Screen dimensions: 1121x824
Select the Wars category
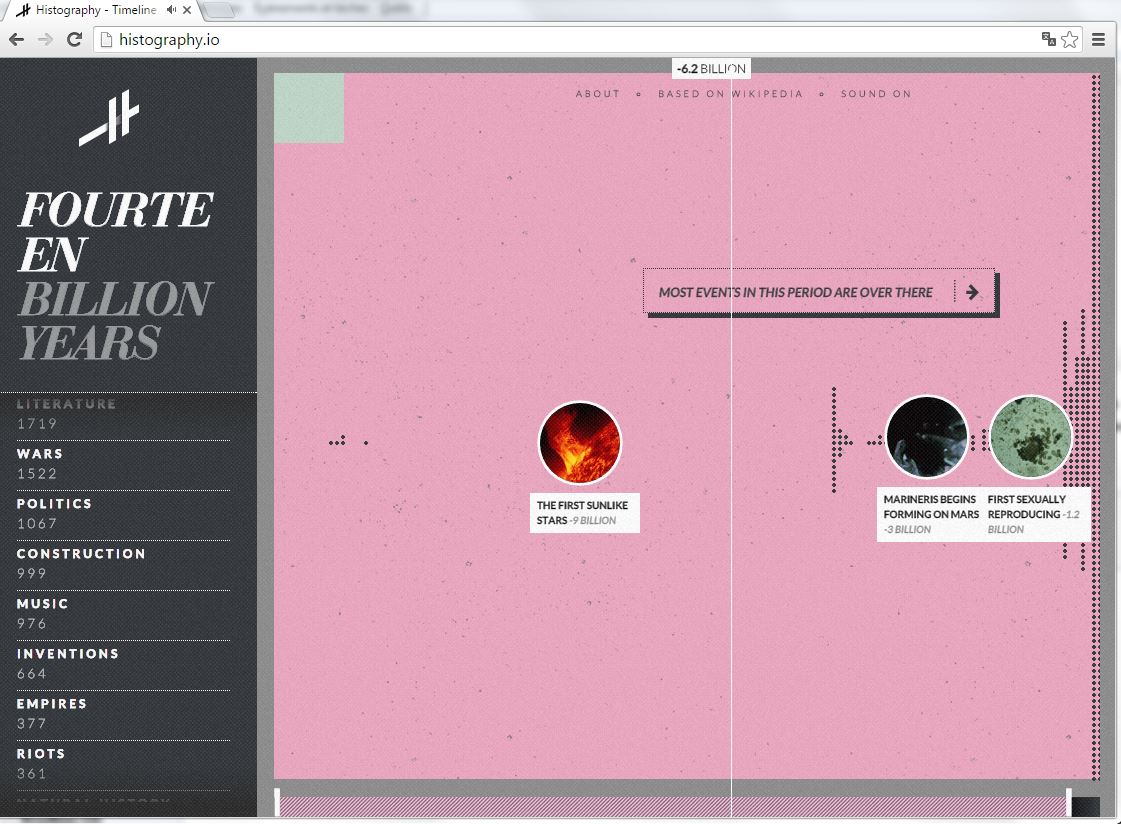point(40,454)
